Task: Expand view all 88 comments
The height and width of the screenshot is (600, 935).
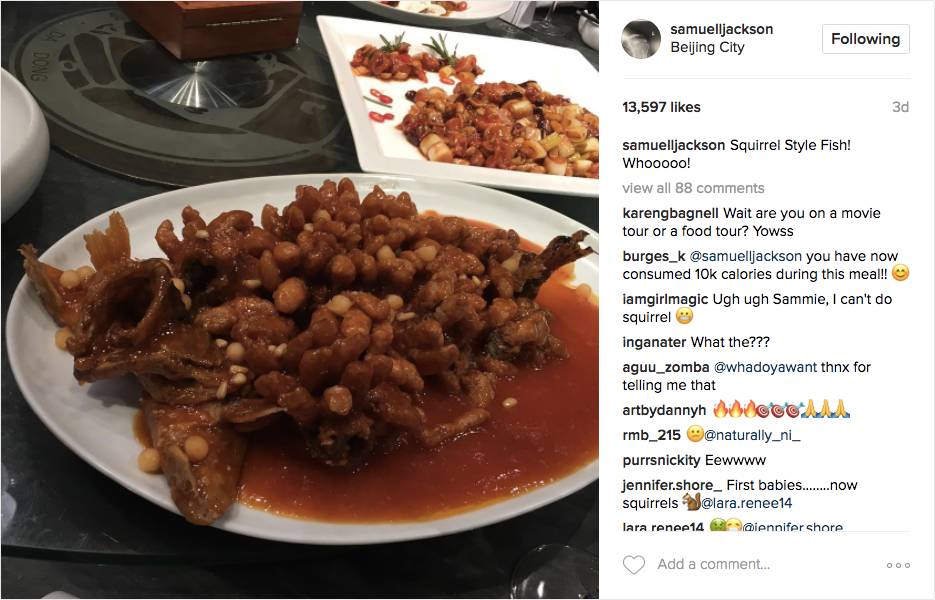Action: coord(693,188)
